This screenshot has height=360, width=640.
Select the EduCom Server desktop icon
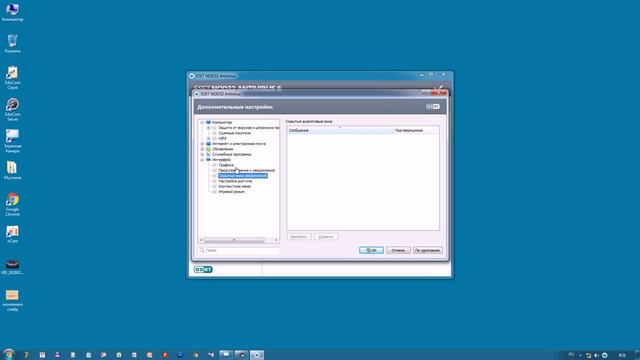click(12, 109)
